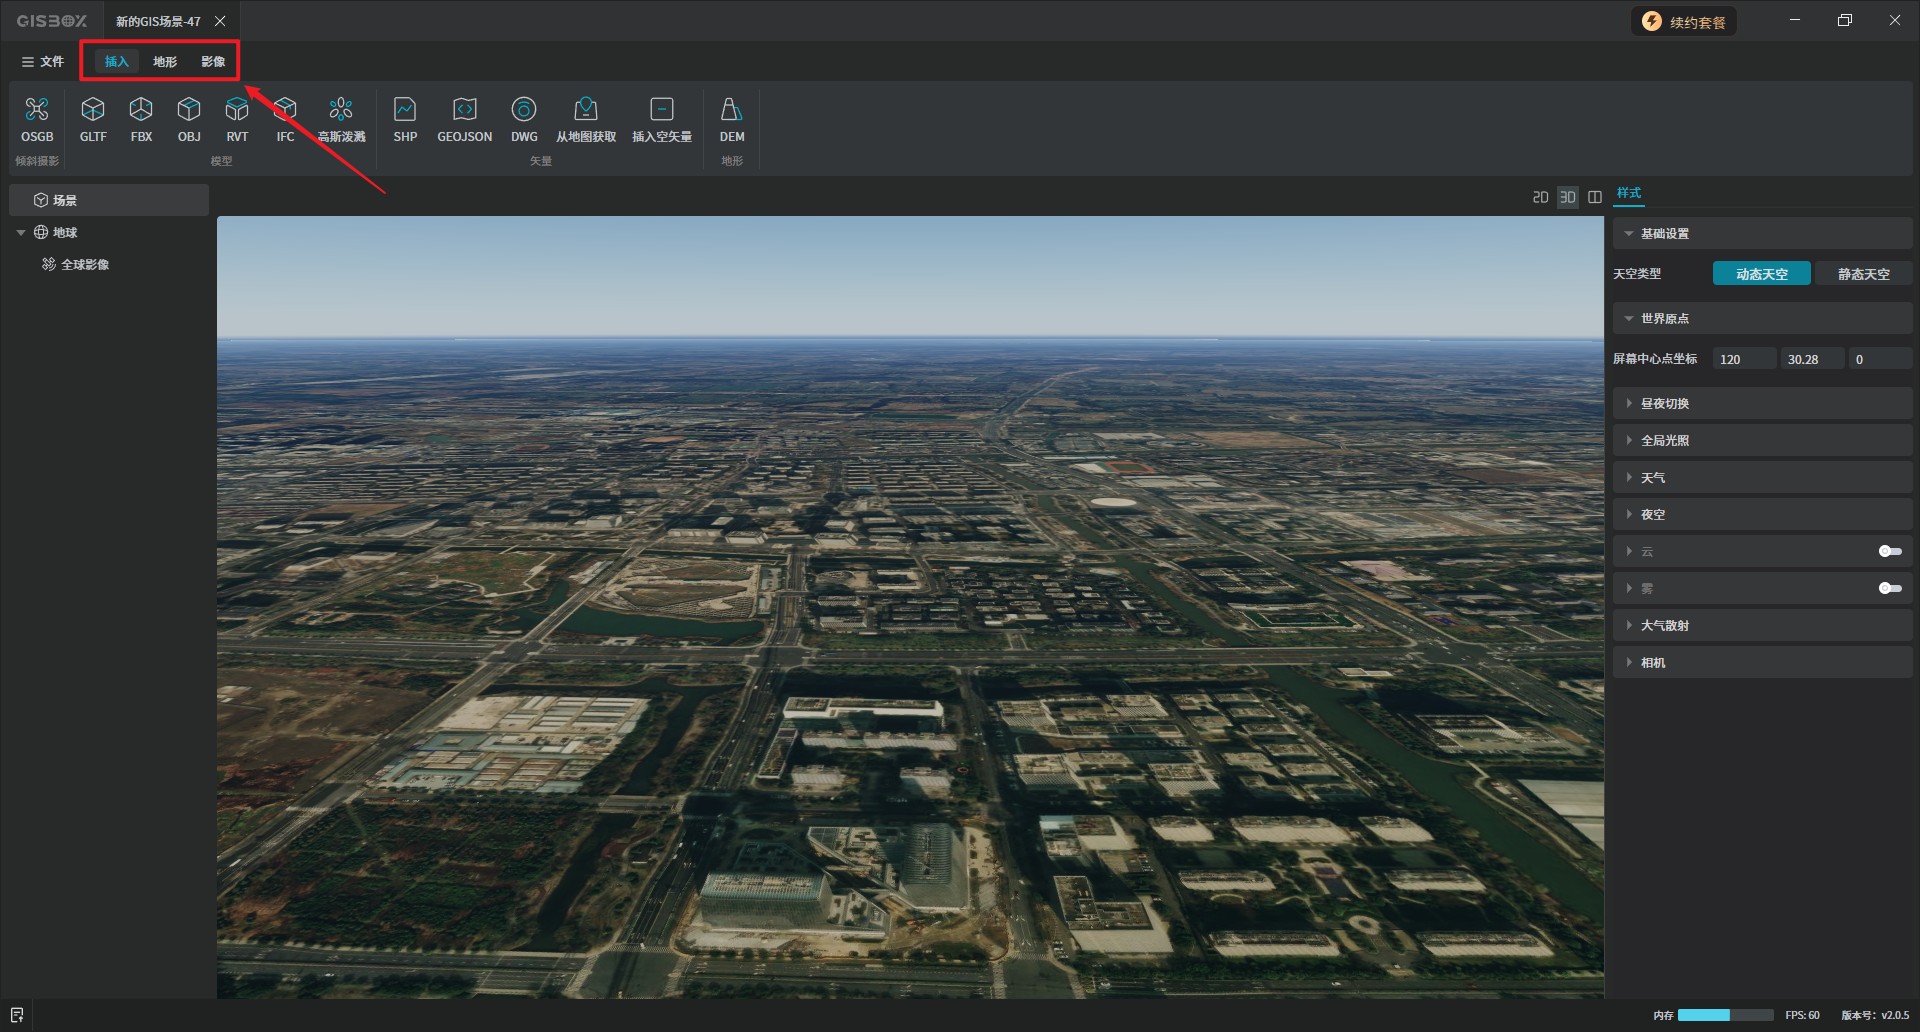Select 静态天空 sky type option

point(1863,274)
